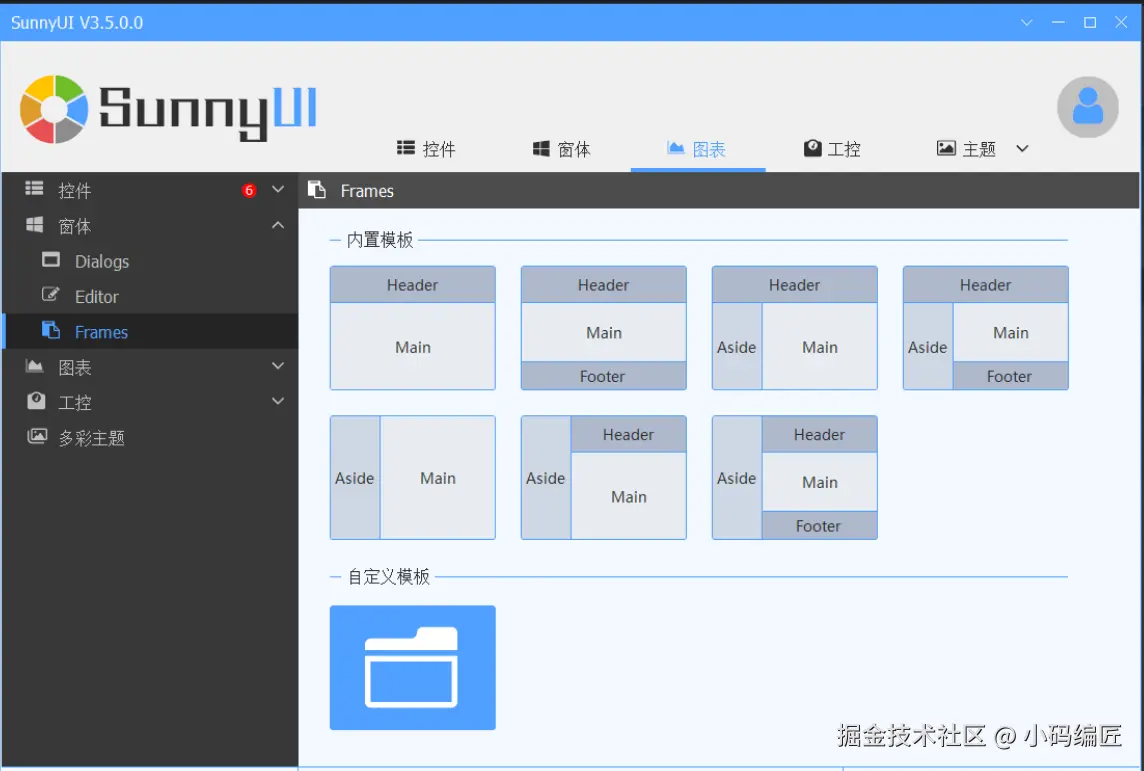The image size is (1144, 771).
Task: Select the Aside-Header-Main template
Action: pos(603,477)
